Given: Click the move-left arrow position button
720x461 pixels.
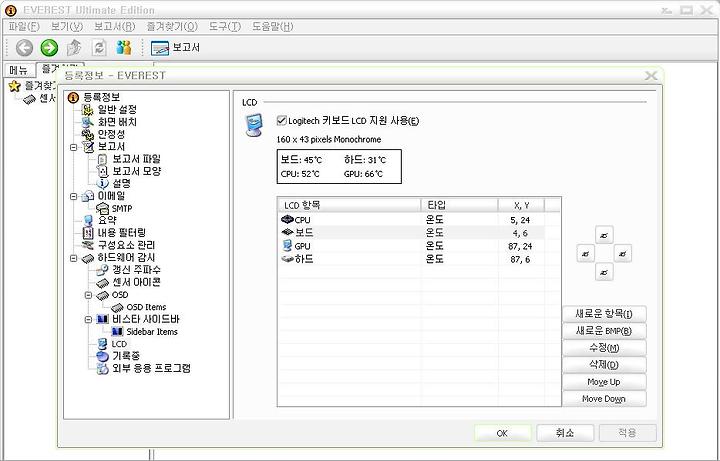Looking at the screenshot, I should coord(585,253).
